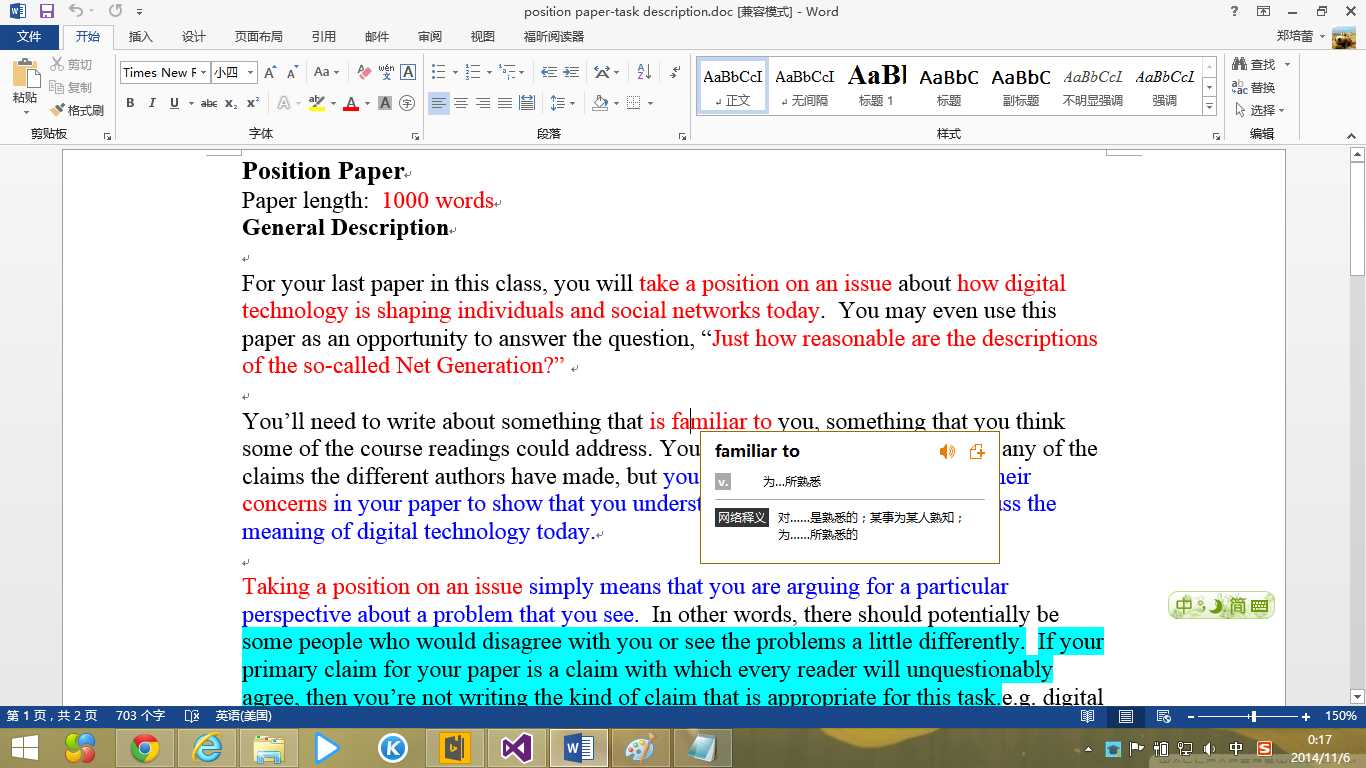
Task: Toggle center text alignment
Action: 461,103
